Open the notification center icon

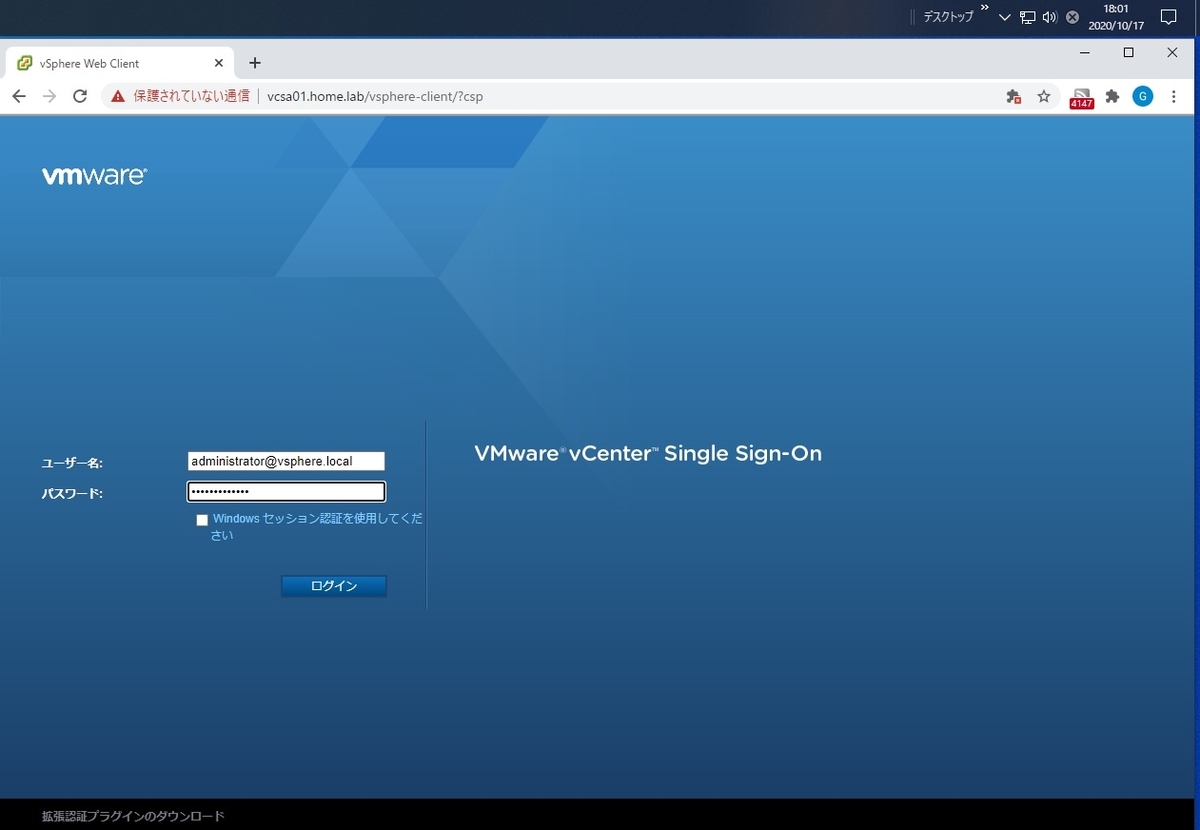[1168, 17]
